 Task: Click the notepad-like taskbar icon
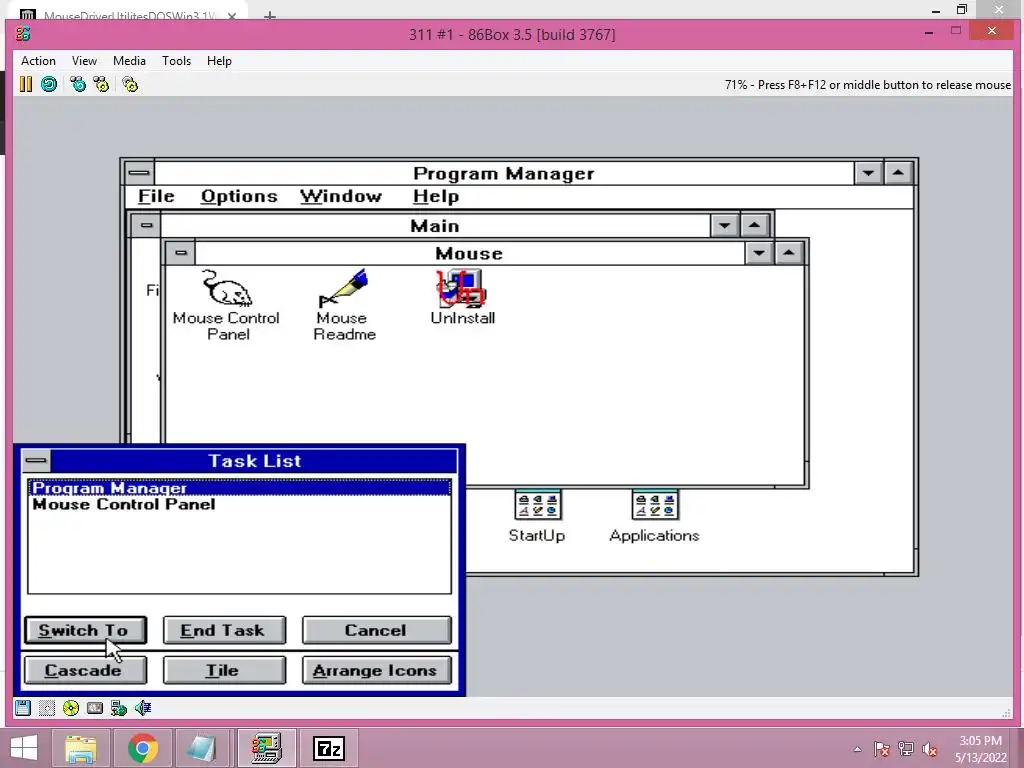click(203, 748)
